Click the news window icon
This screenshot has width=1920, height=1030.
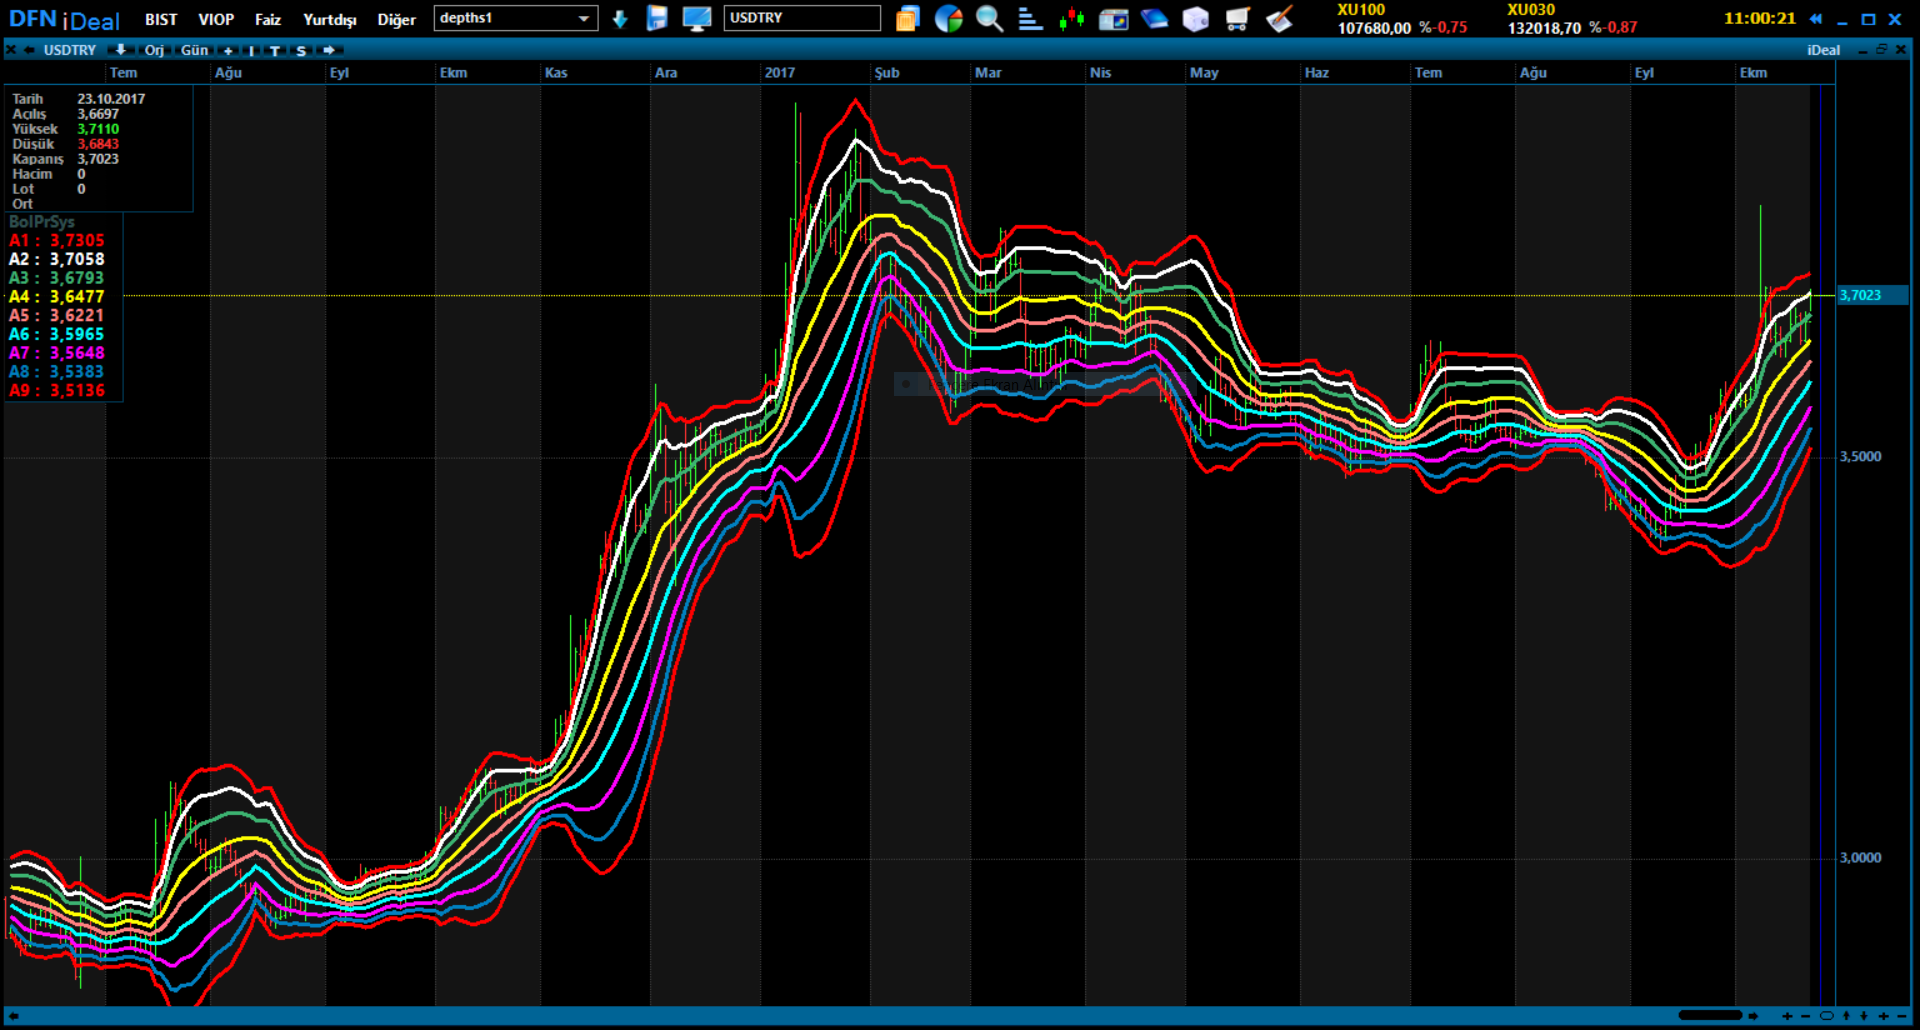click(x=1113, y=19)
